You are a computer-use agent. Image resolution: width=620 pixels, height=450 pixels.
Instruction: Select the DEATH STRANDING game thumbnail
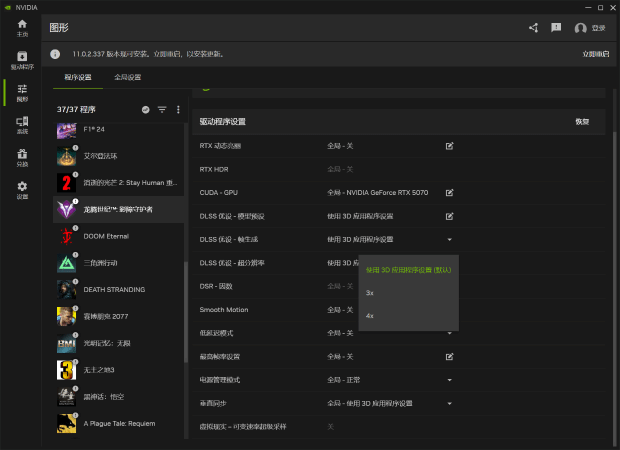66,290
